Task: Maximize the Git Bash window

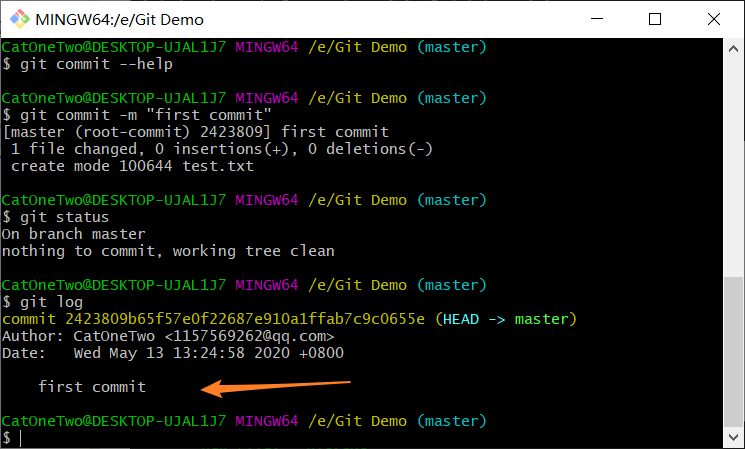Action: [x=655, y=19]
